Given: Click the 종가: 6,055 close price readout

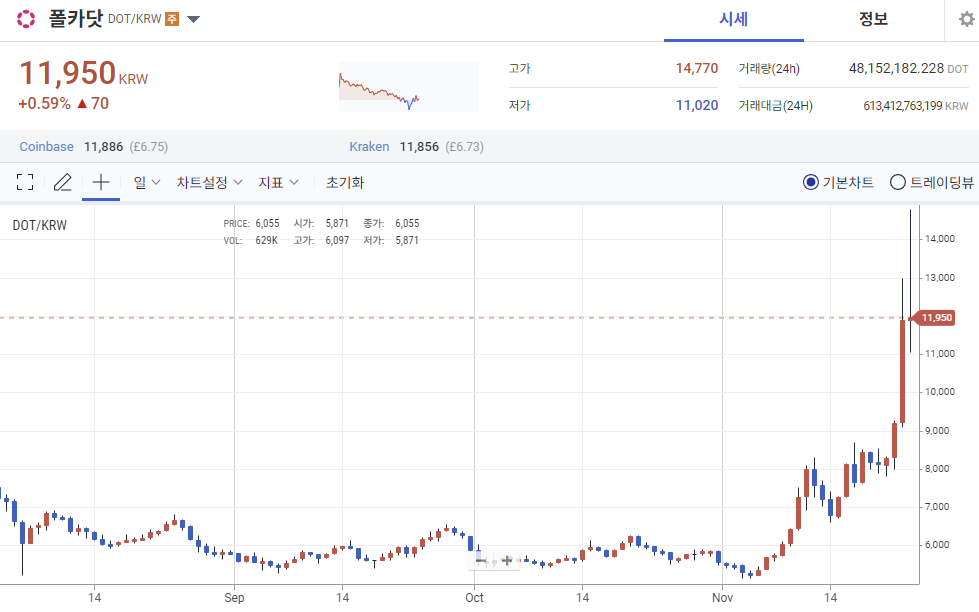Looking at the screenshot, I should point(391,224).
